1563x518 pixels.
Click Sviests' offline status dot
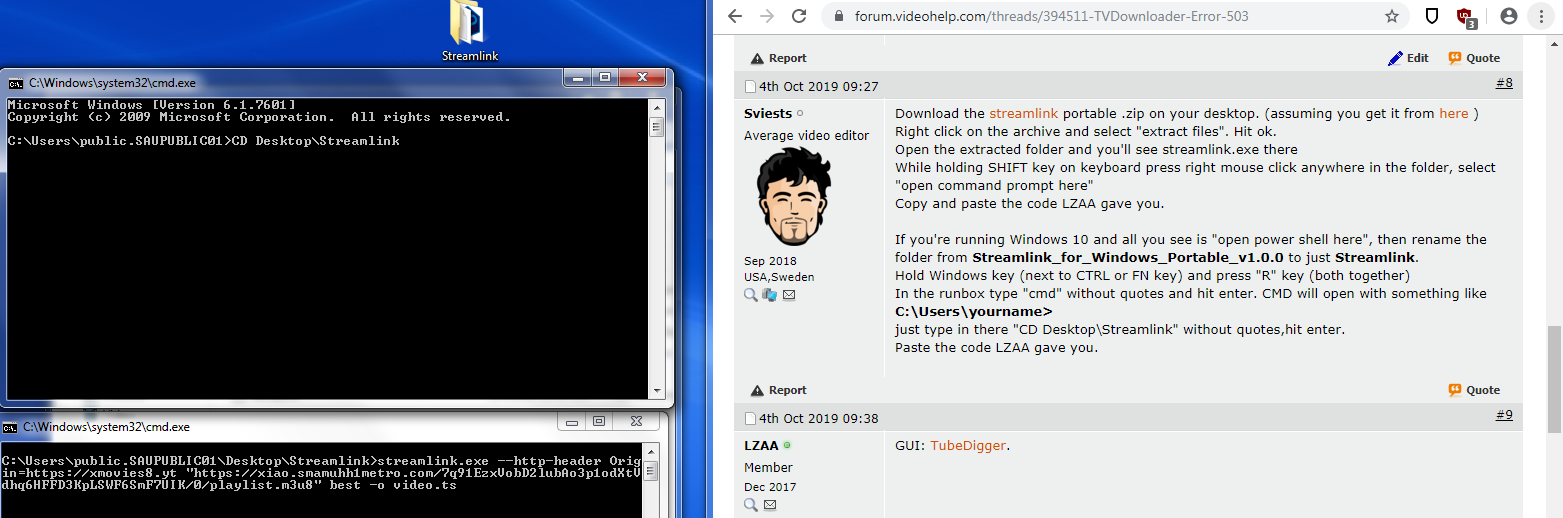tap(800, 114)
